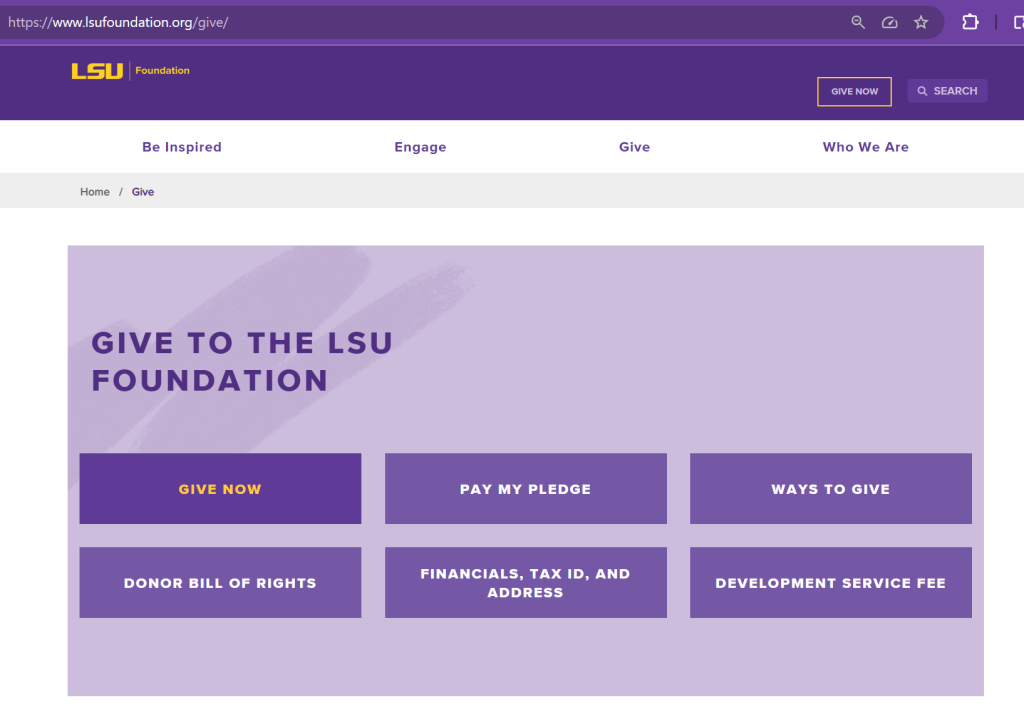Open the Be Inspired menu

tap(182, 147)
